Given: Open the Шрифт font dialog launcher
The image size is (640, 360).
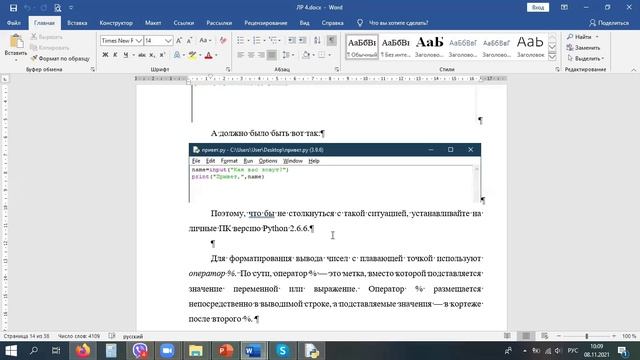Looking at the screenshot, I should [228, 69].
